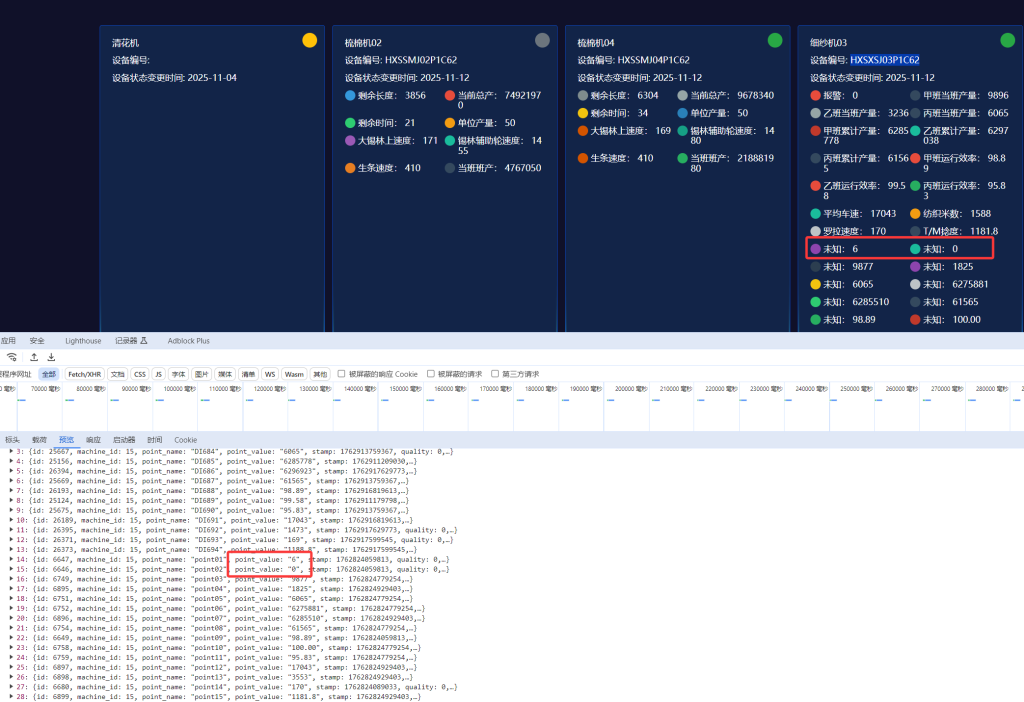
Task: Click the red 报警 dot on 细纱机03
Action: click(x=815, y=96)
